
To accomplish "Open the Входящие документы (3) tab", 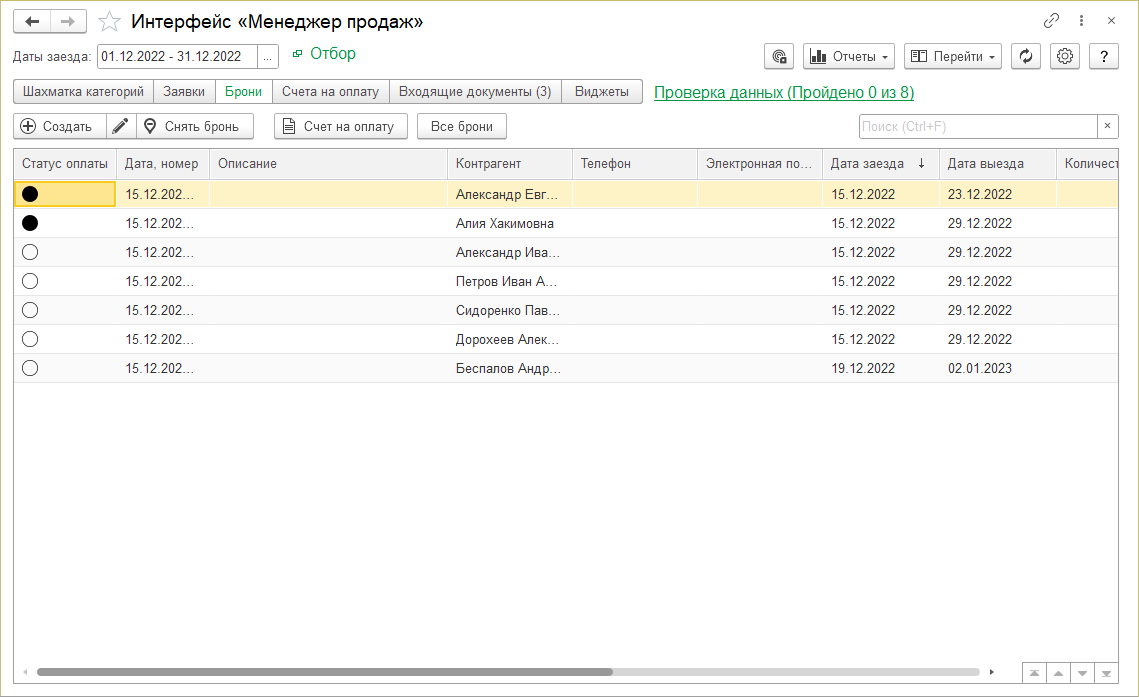I will (475, 91).
